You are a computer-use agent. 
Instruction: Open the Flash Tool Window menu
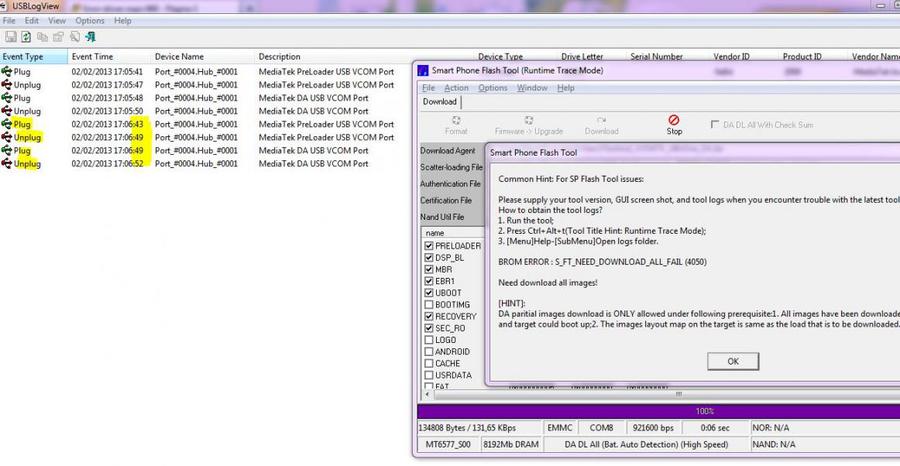tap(532, 88)
